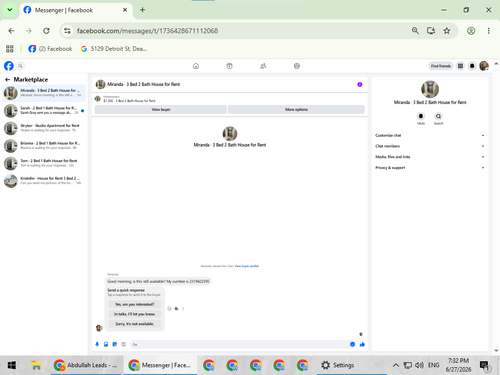
Task: Mute the conversation in the right panel
Action: 421,116
